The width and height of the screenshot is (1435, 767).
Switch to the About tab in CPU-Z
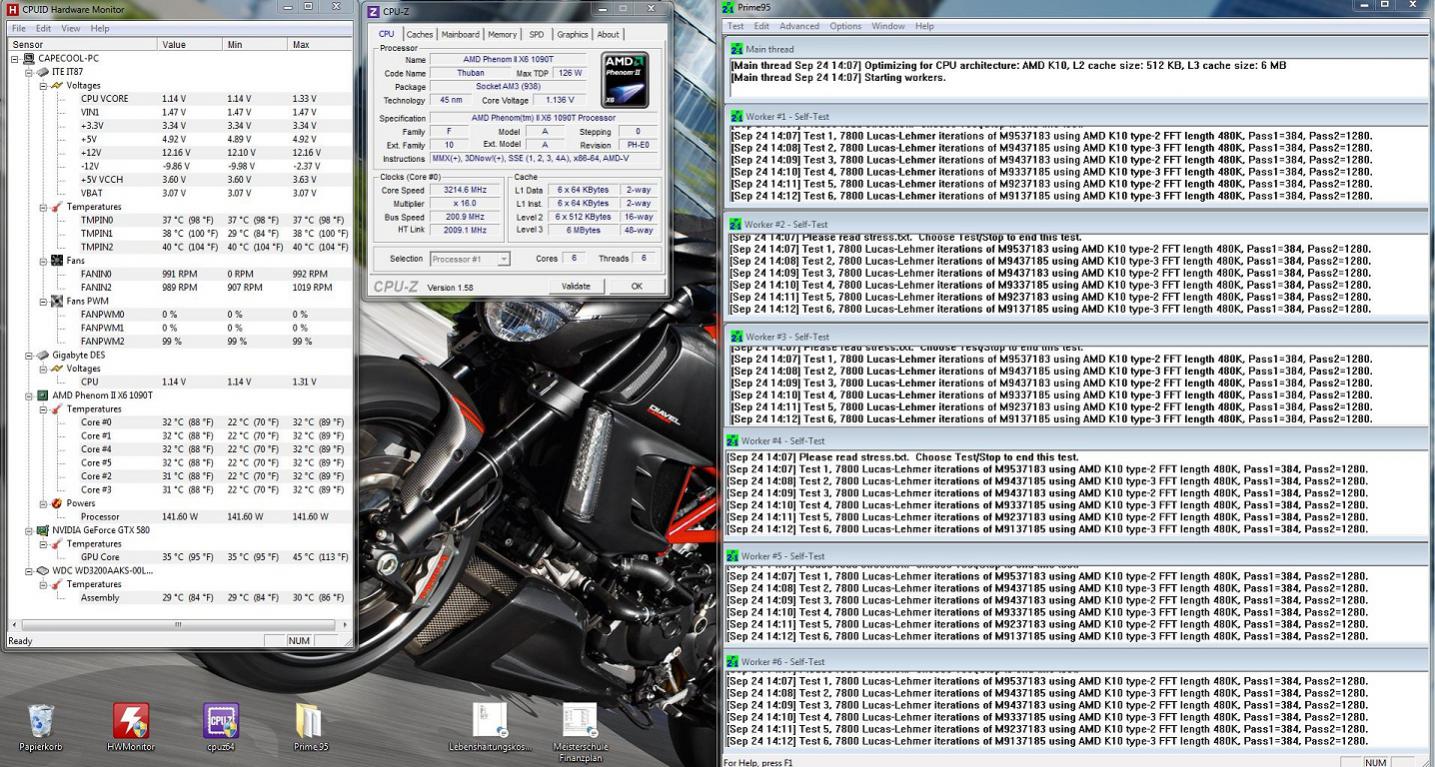[x=608, y=34]
